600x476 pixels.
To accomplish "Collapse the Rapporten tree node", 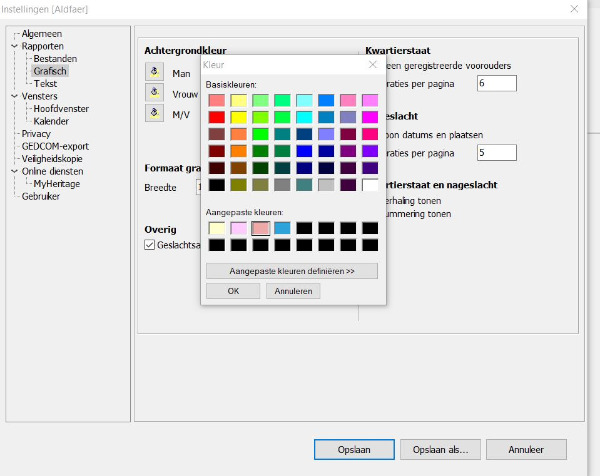I will (14, 46).
